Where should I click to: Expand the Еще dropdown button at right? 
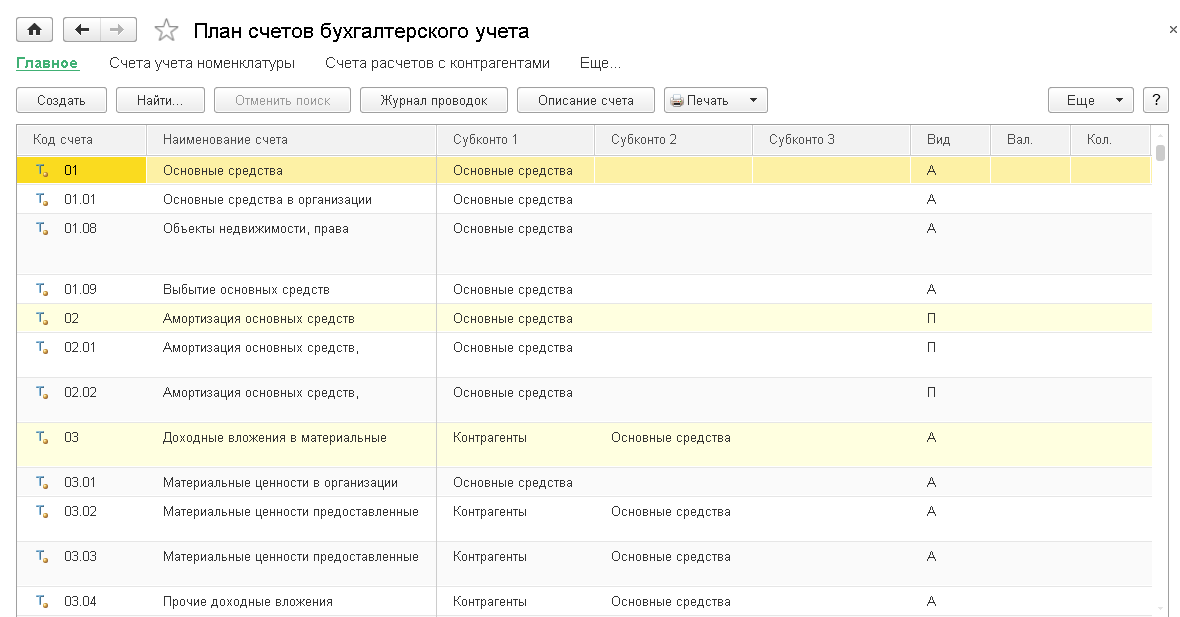1090,100
